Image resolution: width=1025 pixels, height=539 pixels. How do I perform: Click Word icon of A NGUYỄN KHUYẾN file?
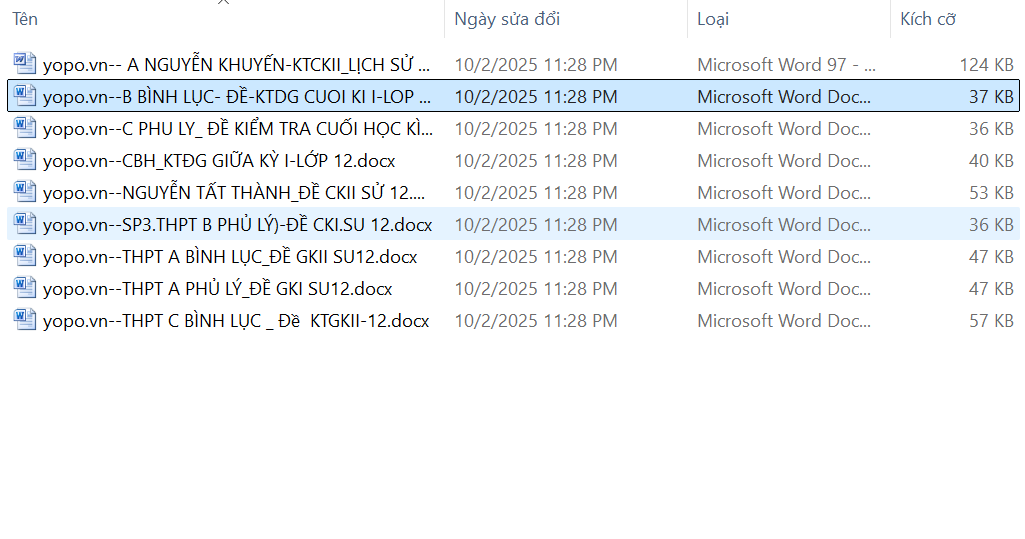pyautogui.click(x=25, y=64)
